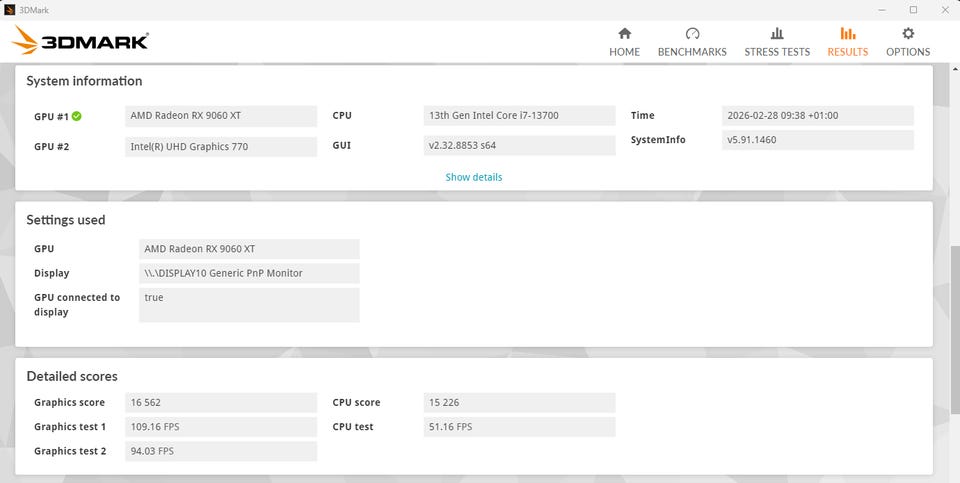Click the System information heading
The height and width of the screenshot is (483, 960).
coord(84,81)
